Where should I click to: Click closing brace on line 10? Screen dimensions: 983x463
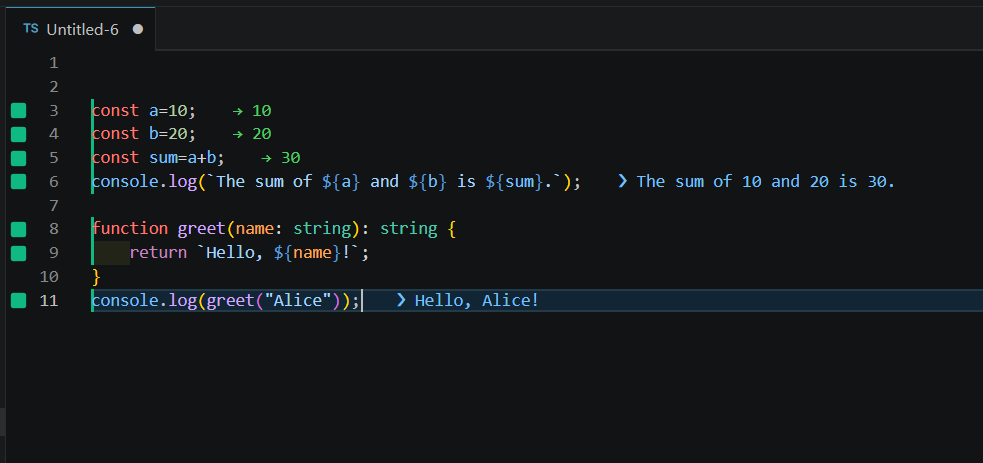point(96,276)
